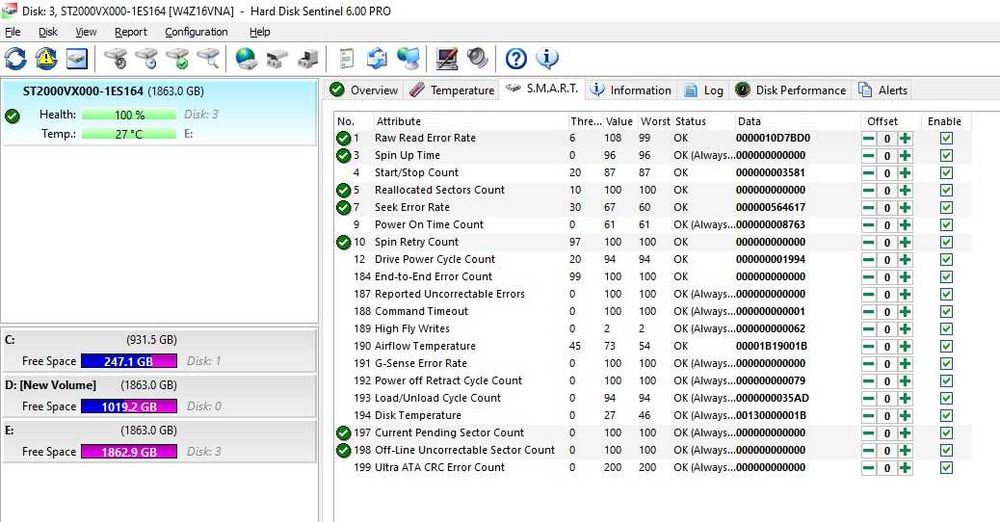The width and height of the screenshot is (1000, 522).
Task: Toggle Enable checkbox for Raw Read Error Rate
Action: click(946, 138)
